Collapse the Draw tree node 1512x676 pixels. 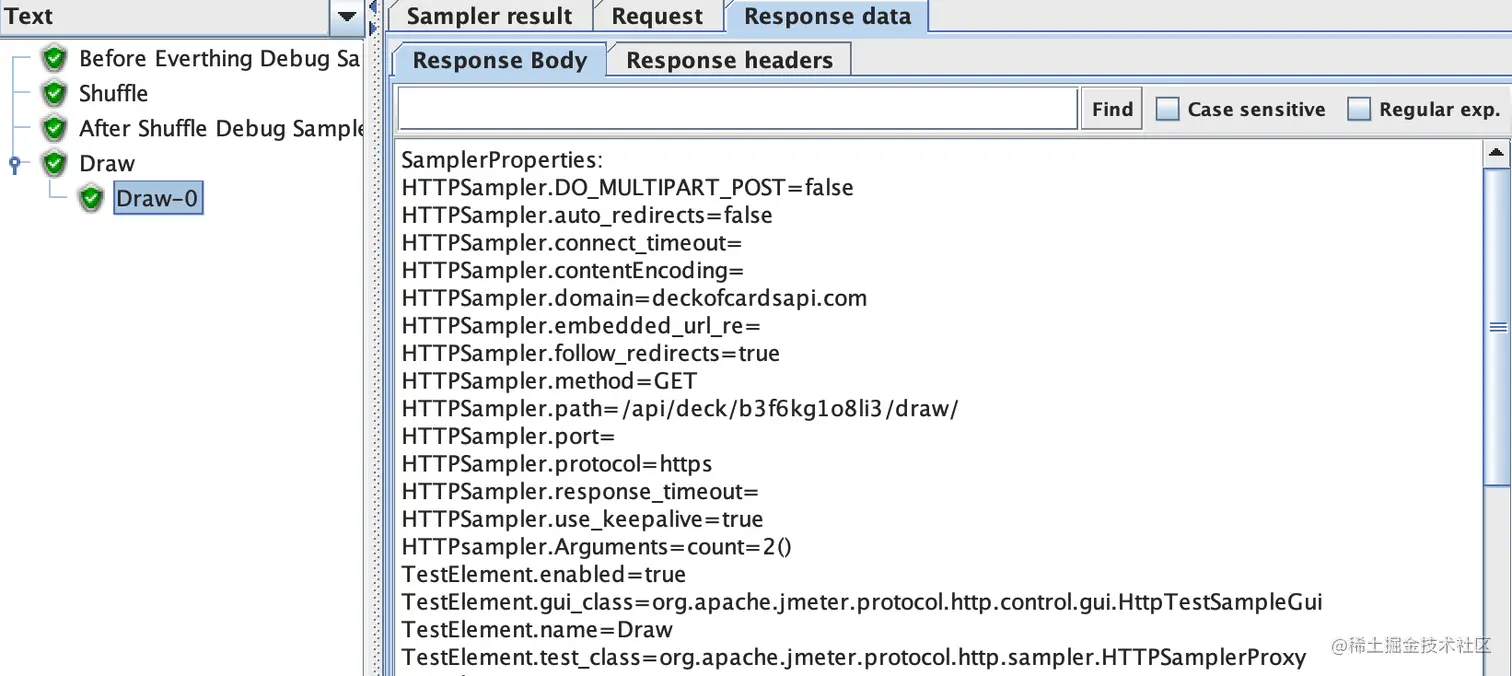pos(14,164)
